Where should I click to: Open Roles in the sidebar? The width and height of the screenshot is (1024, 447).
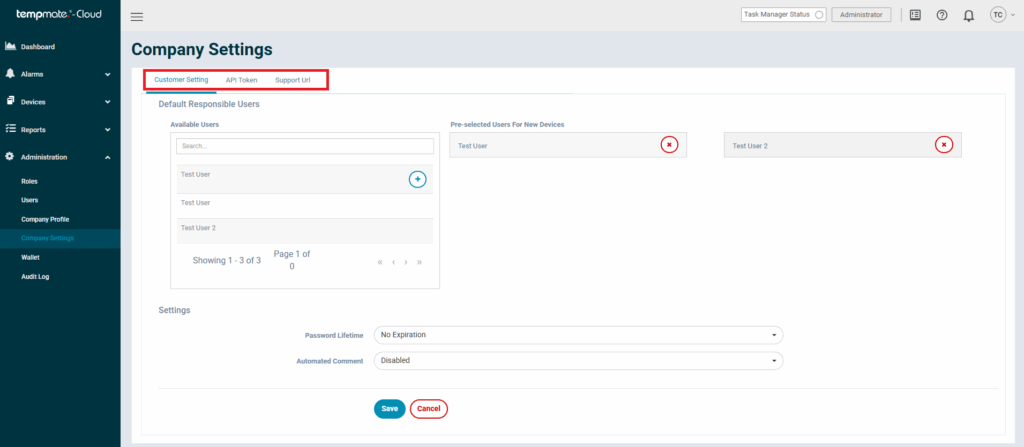point(29,181)
